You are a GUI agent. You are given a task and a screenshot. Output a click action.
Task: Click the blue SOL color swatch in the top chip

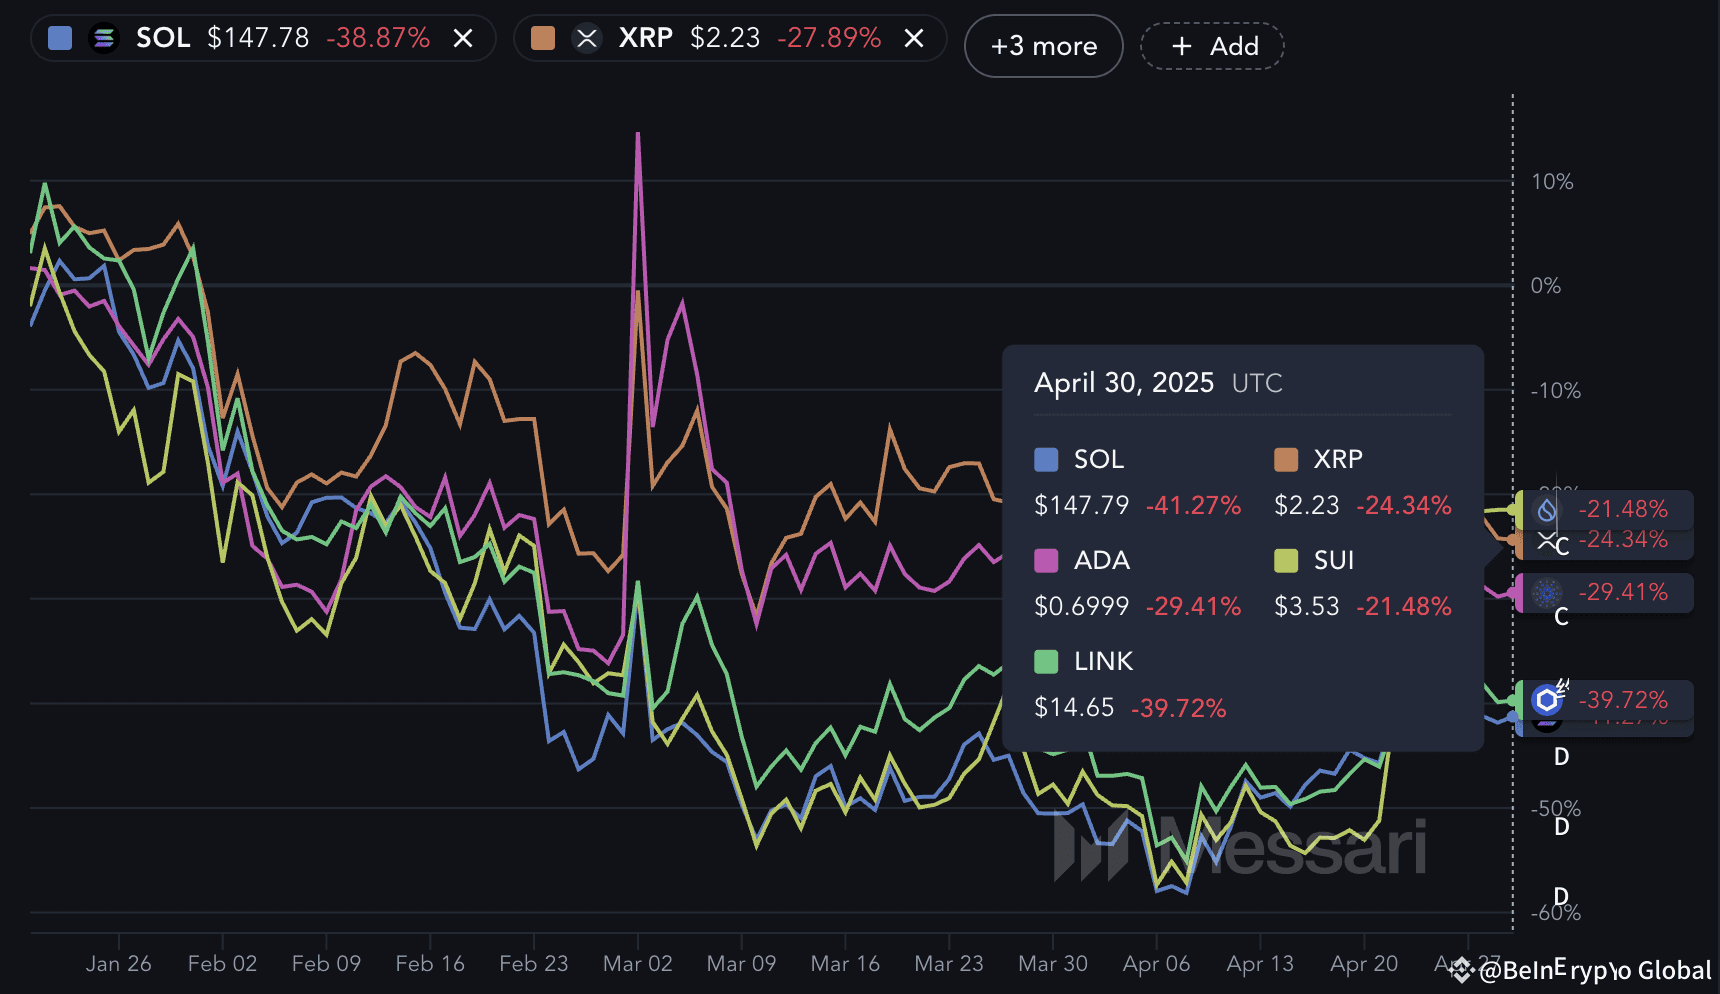[x=60, y=39]
